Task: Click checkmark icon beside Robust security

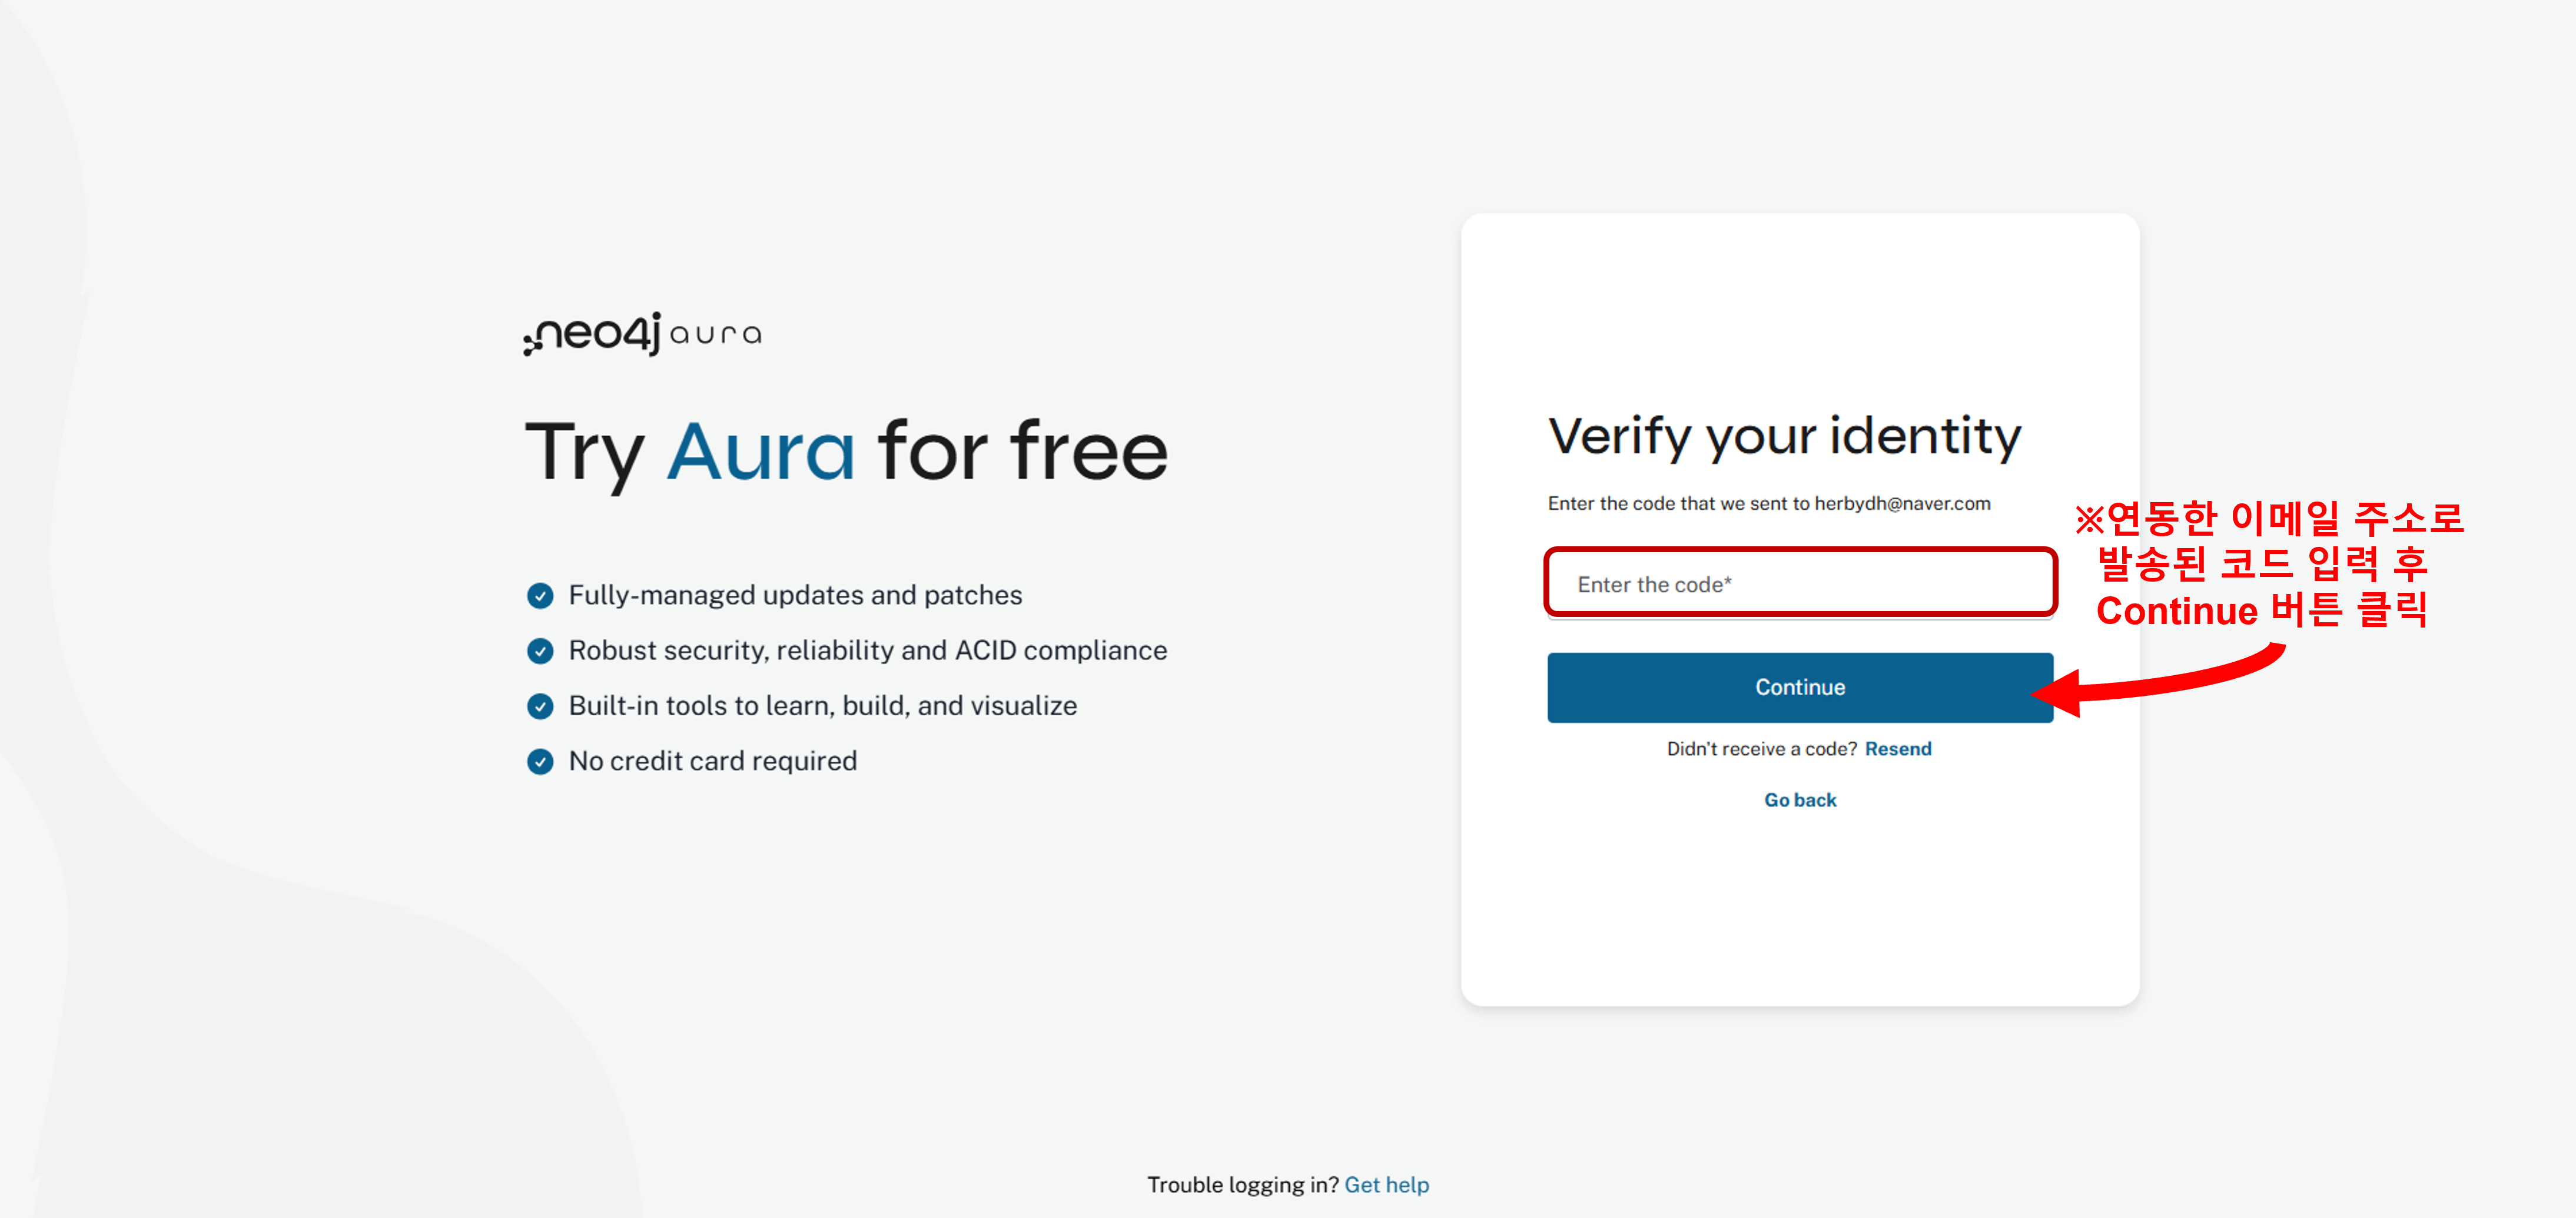Action: click(x=540, y=651)
